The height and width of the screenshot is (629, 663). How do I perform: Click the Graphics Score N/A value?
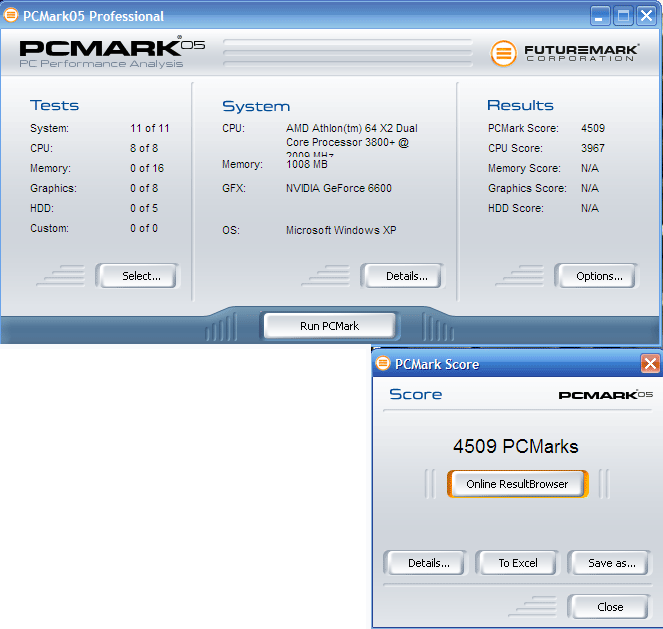[x=590, y=188]
